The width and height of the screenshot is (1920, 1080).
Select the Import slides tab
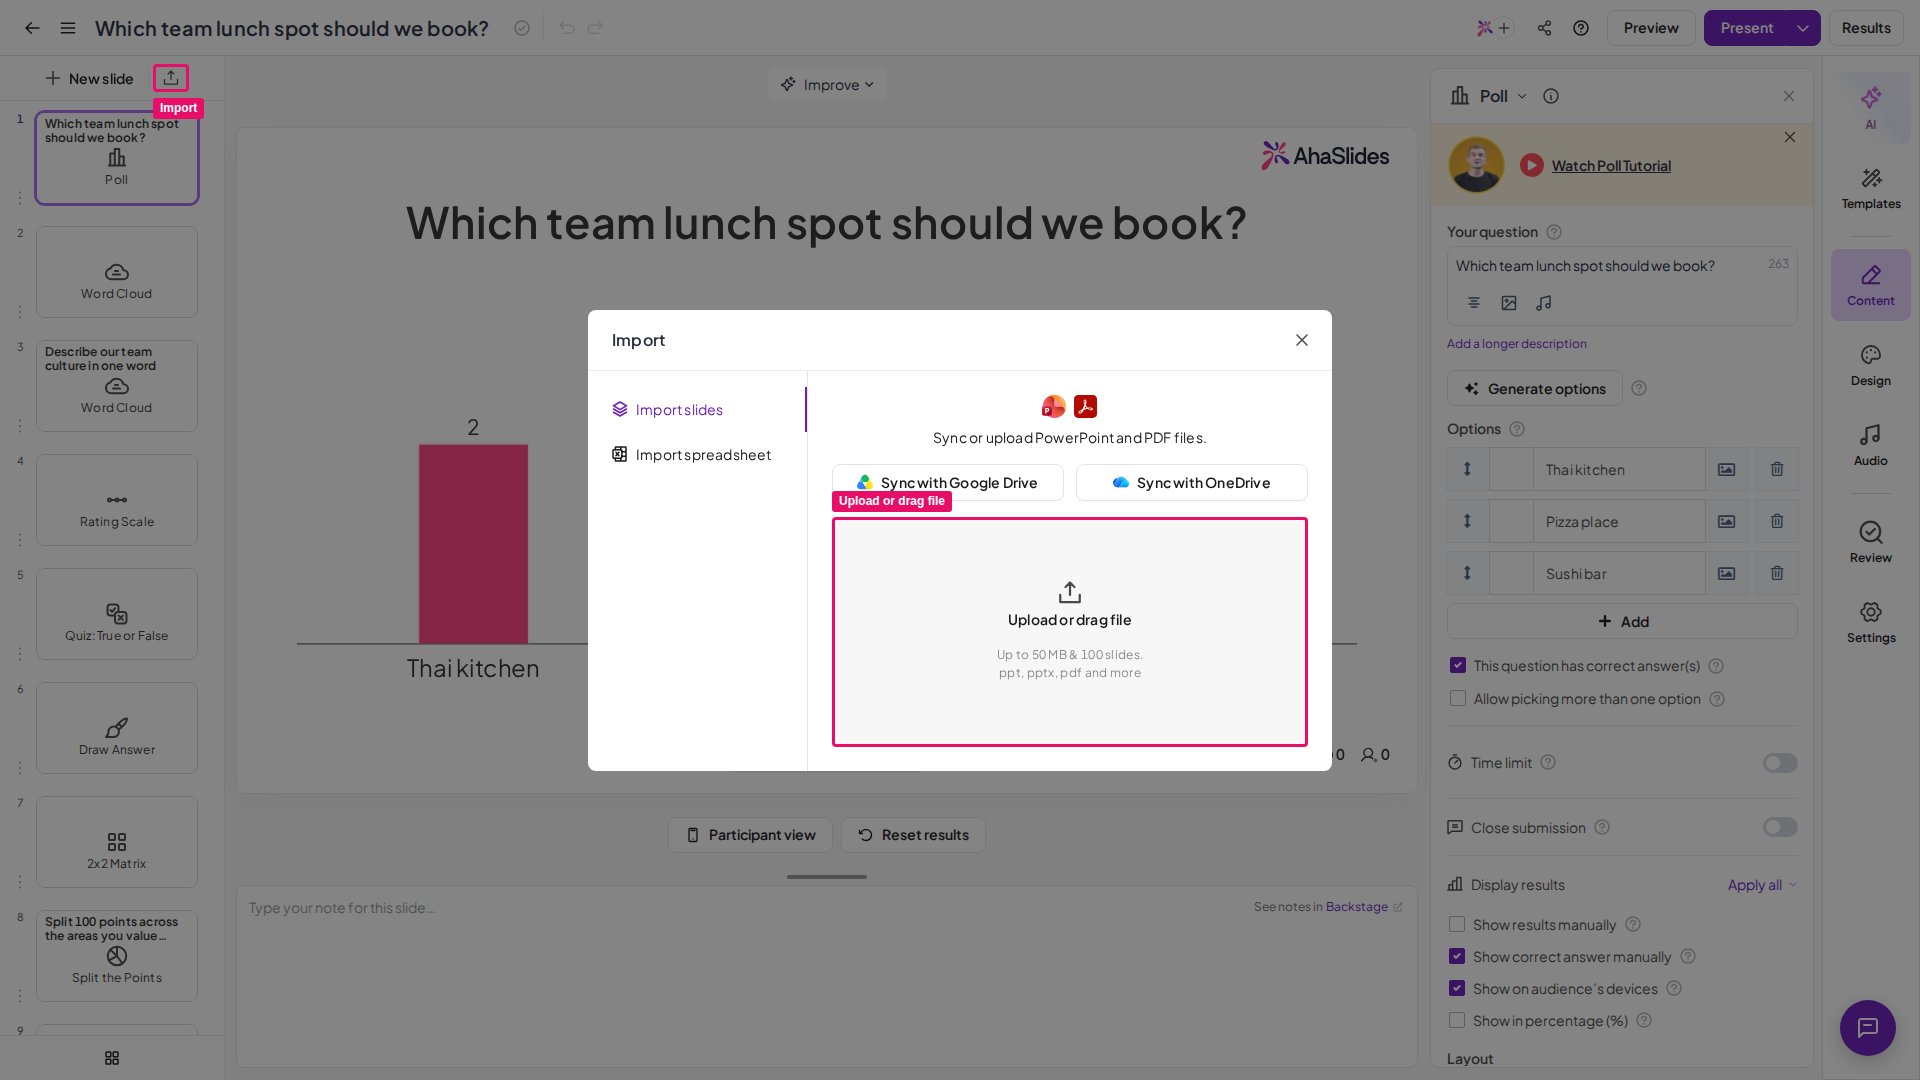click(x=697, y=410)
